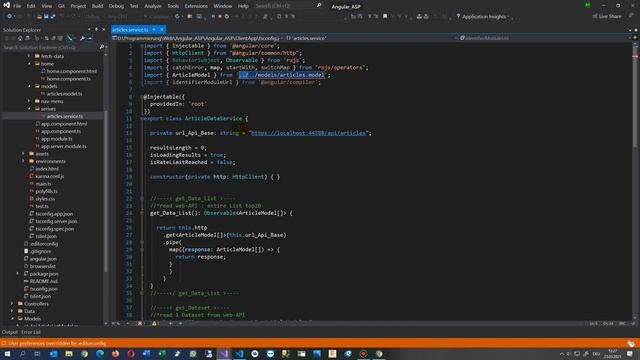Click the search icon in the title bar

[319, 6]
